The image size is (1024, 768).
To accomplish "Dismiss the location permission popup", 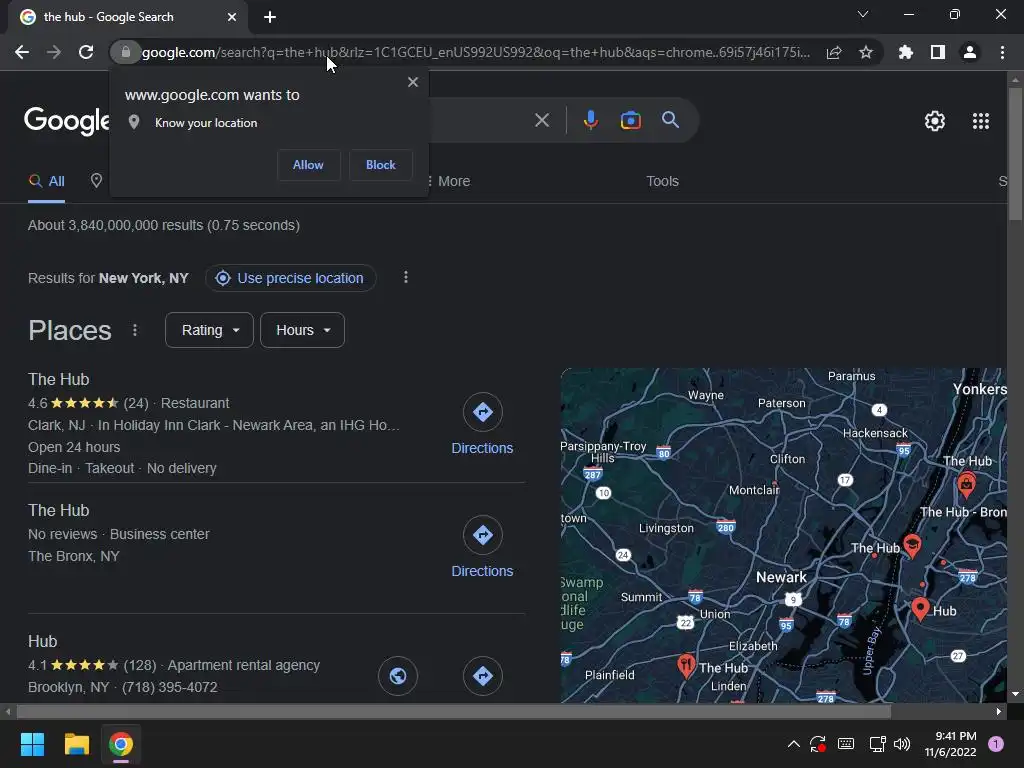I will (413, 82).
